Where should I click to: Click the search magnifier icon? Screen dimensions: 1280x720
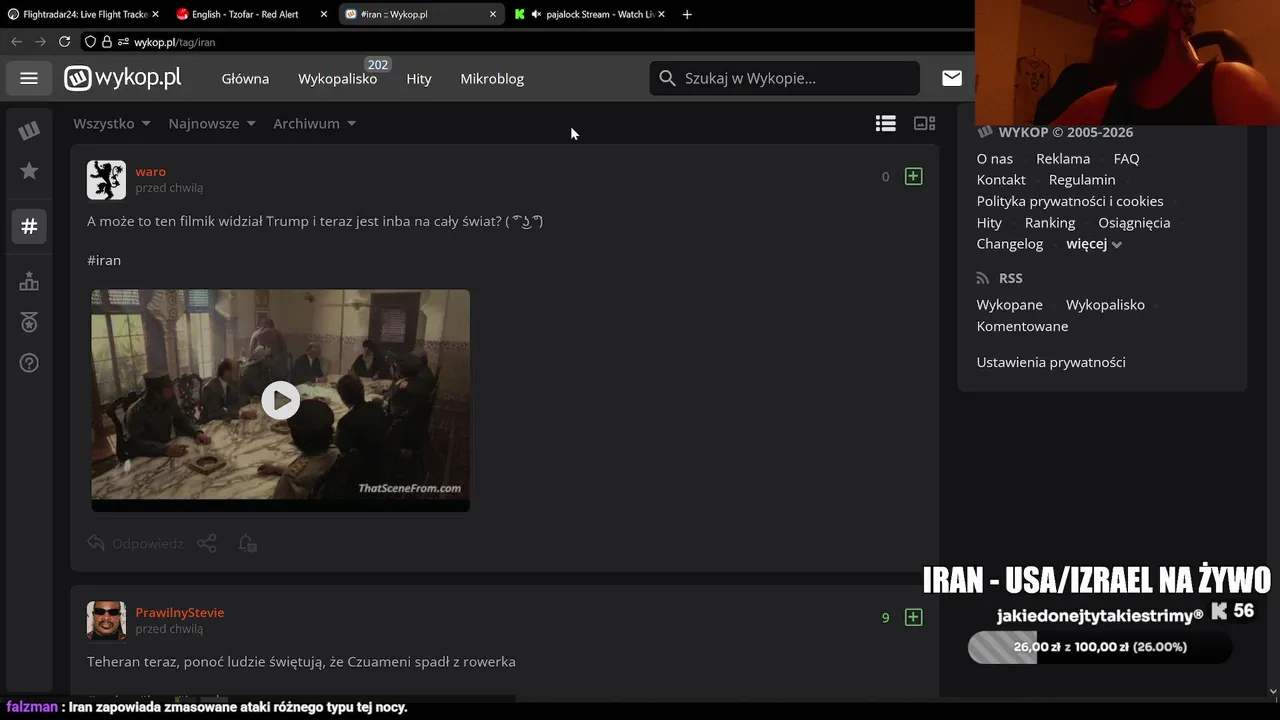click(667, 78)
